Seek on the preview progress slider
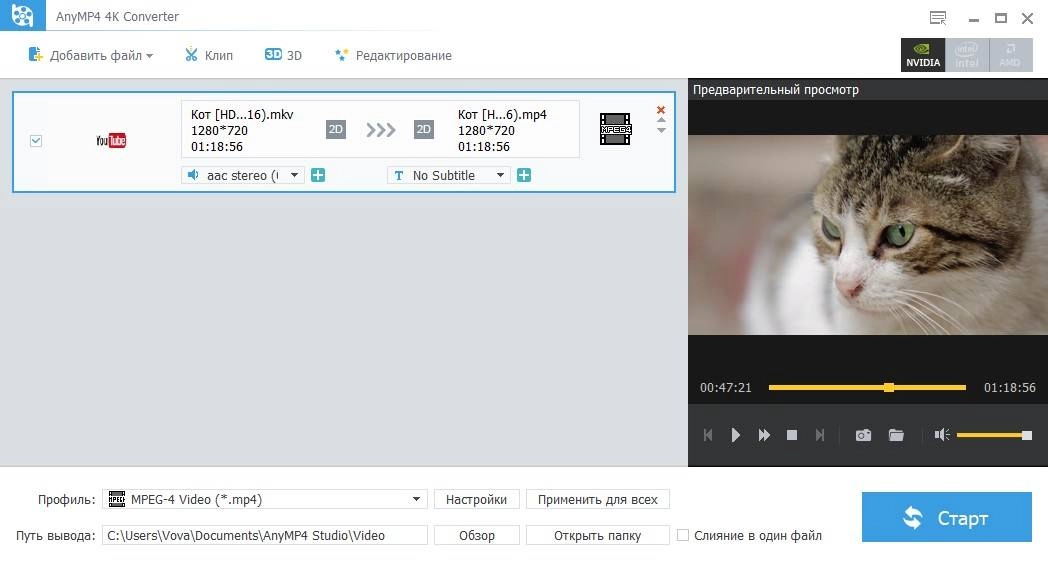Viewport: 1048px width, 572px height. pos(868,388)
